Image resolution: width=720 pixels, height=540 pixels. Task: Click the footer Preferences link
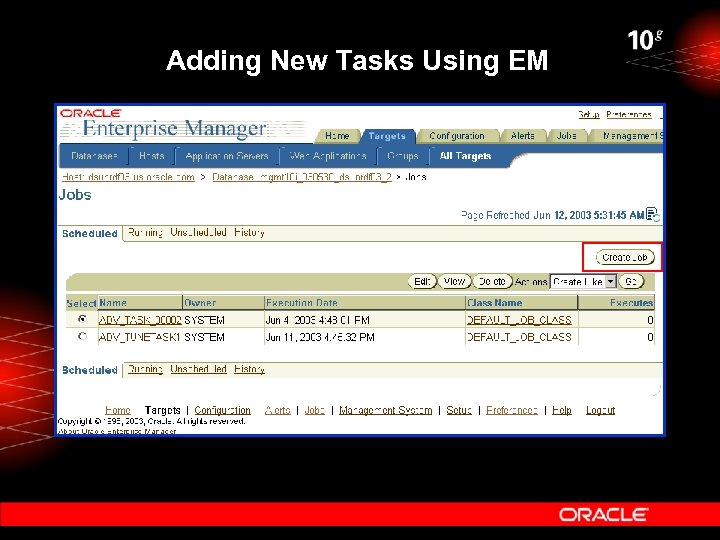click(512, 410)
